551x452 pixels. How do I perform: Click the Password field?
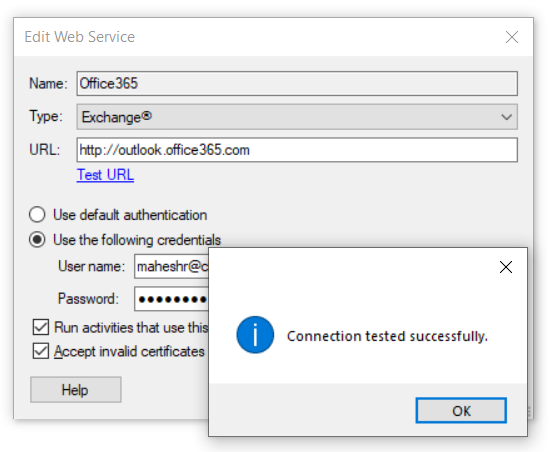coord(171,299)
